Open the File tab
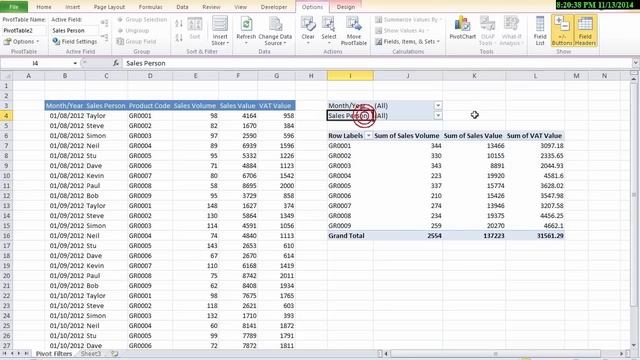 [14, 7]
